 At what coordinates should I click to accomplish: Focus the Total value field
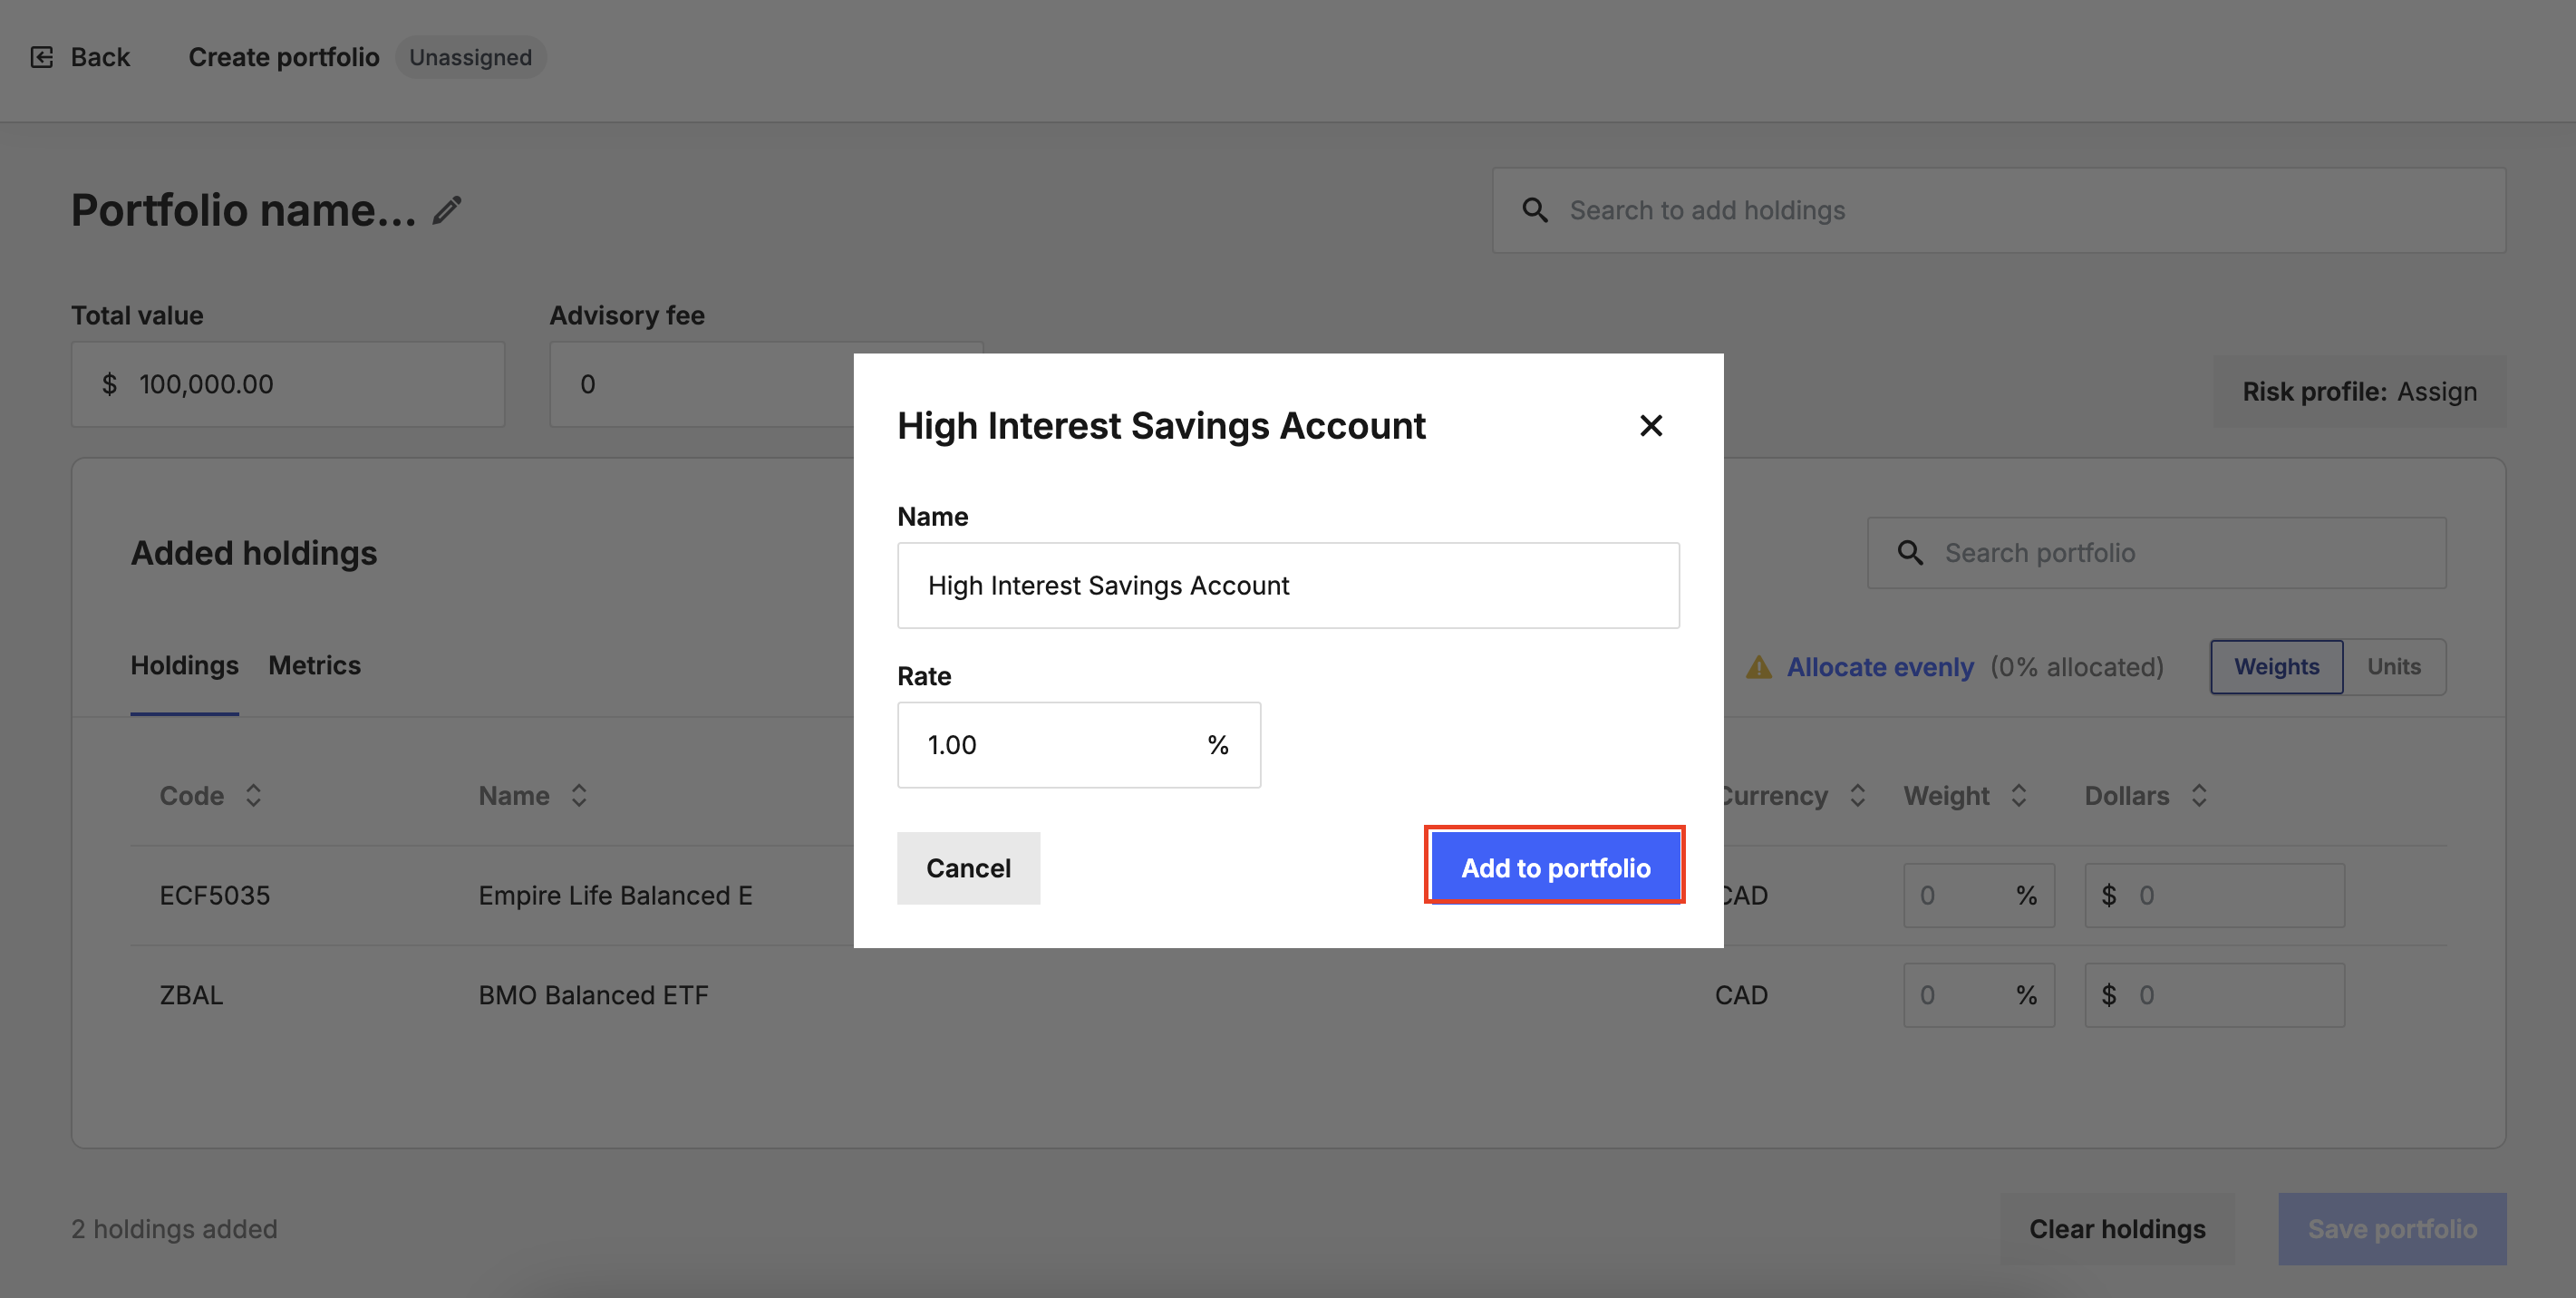coord(288,385)
